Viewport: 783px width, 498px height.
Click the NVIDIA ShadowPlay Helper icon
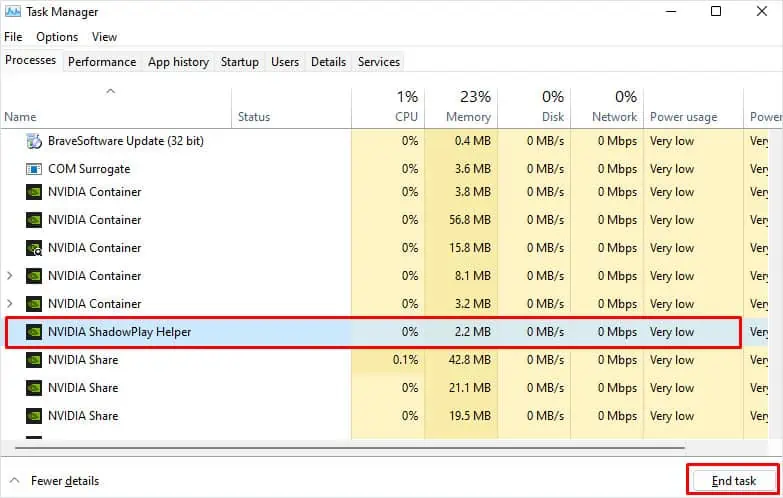34,332
